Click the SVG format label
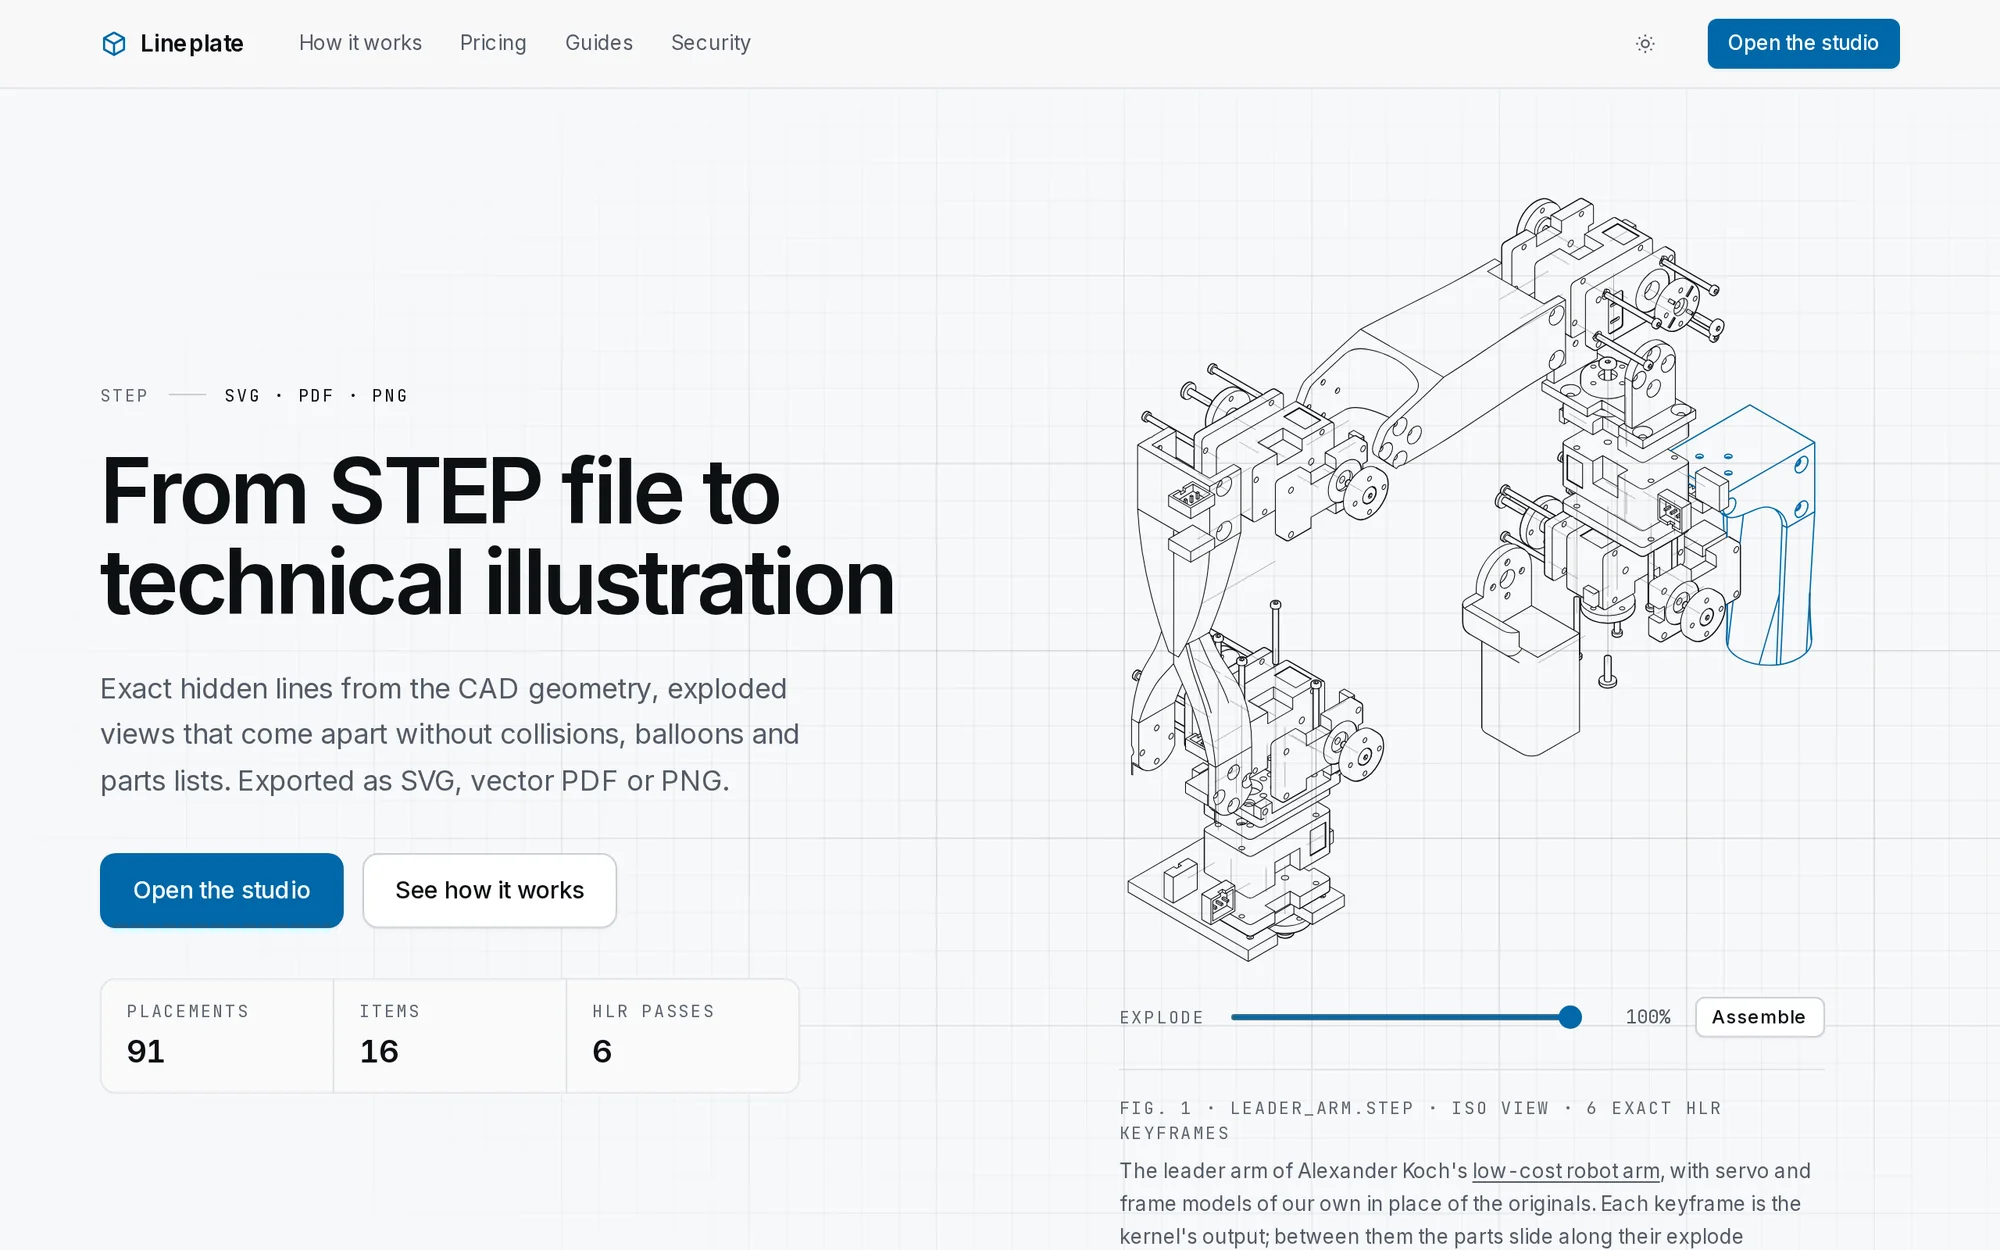 coord(242,395)
